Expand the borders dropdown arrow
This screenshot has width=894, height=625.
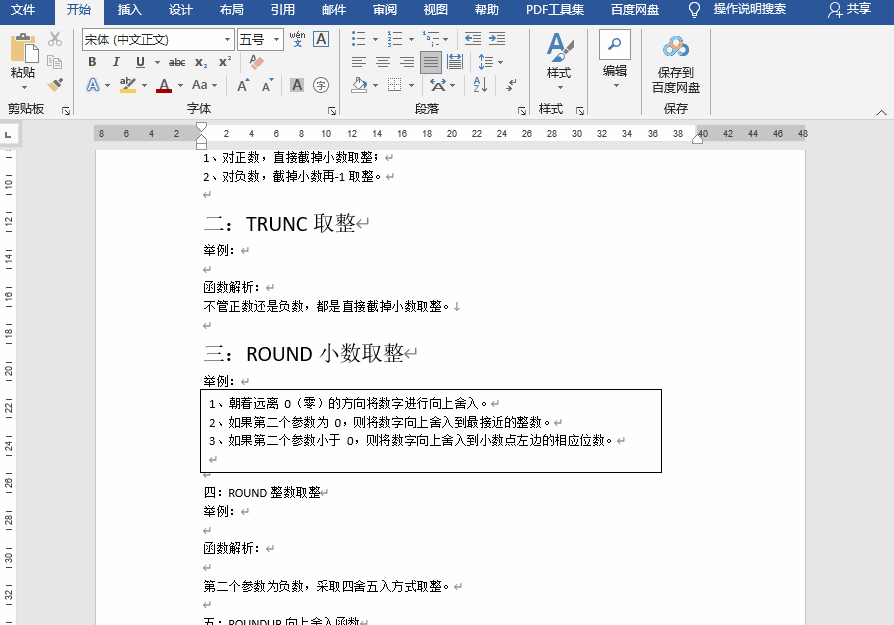(x=411, y=86)
